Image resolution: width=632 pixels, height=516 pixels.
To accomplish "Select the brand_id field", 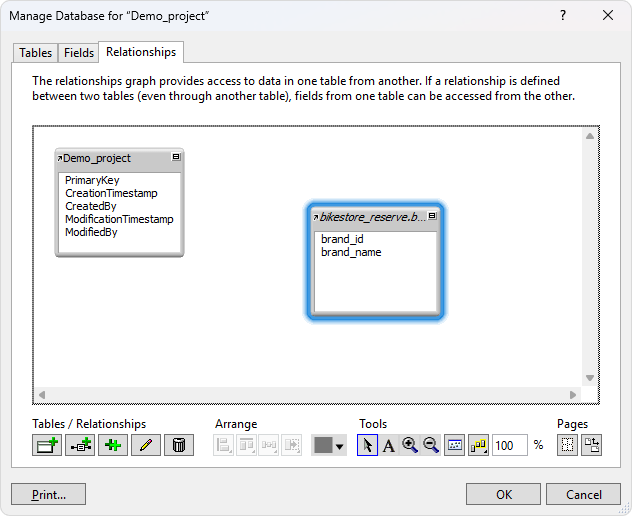I will [342, 239].
